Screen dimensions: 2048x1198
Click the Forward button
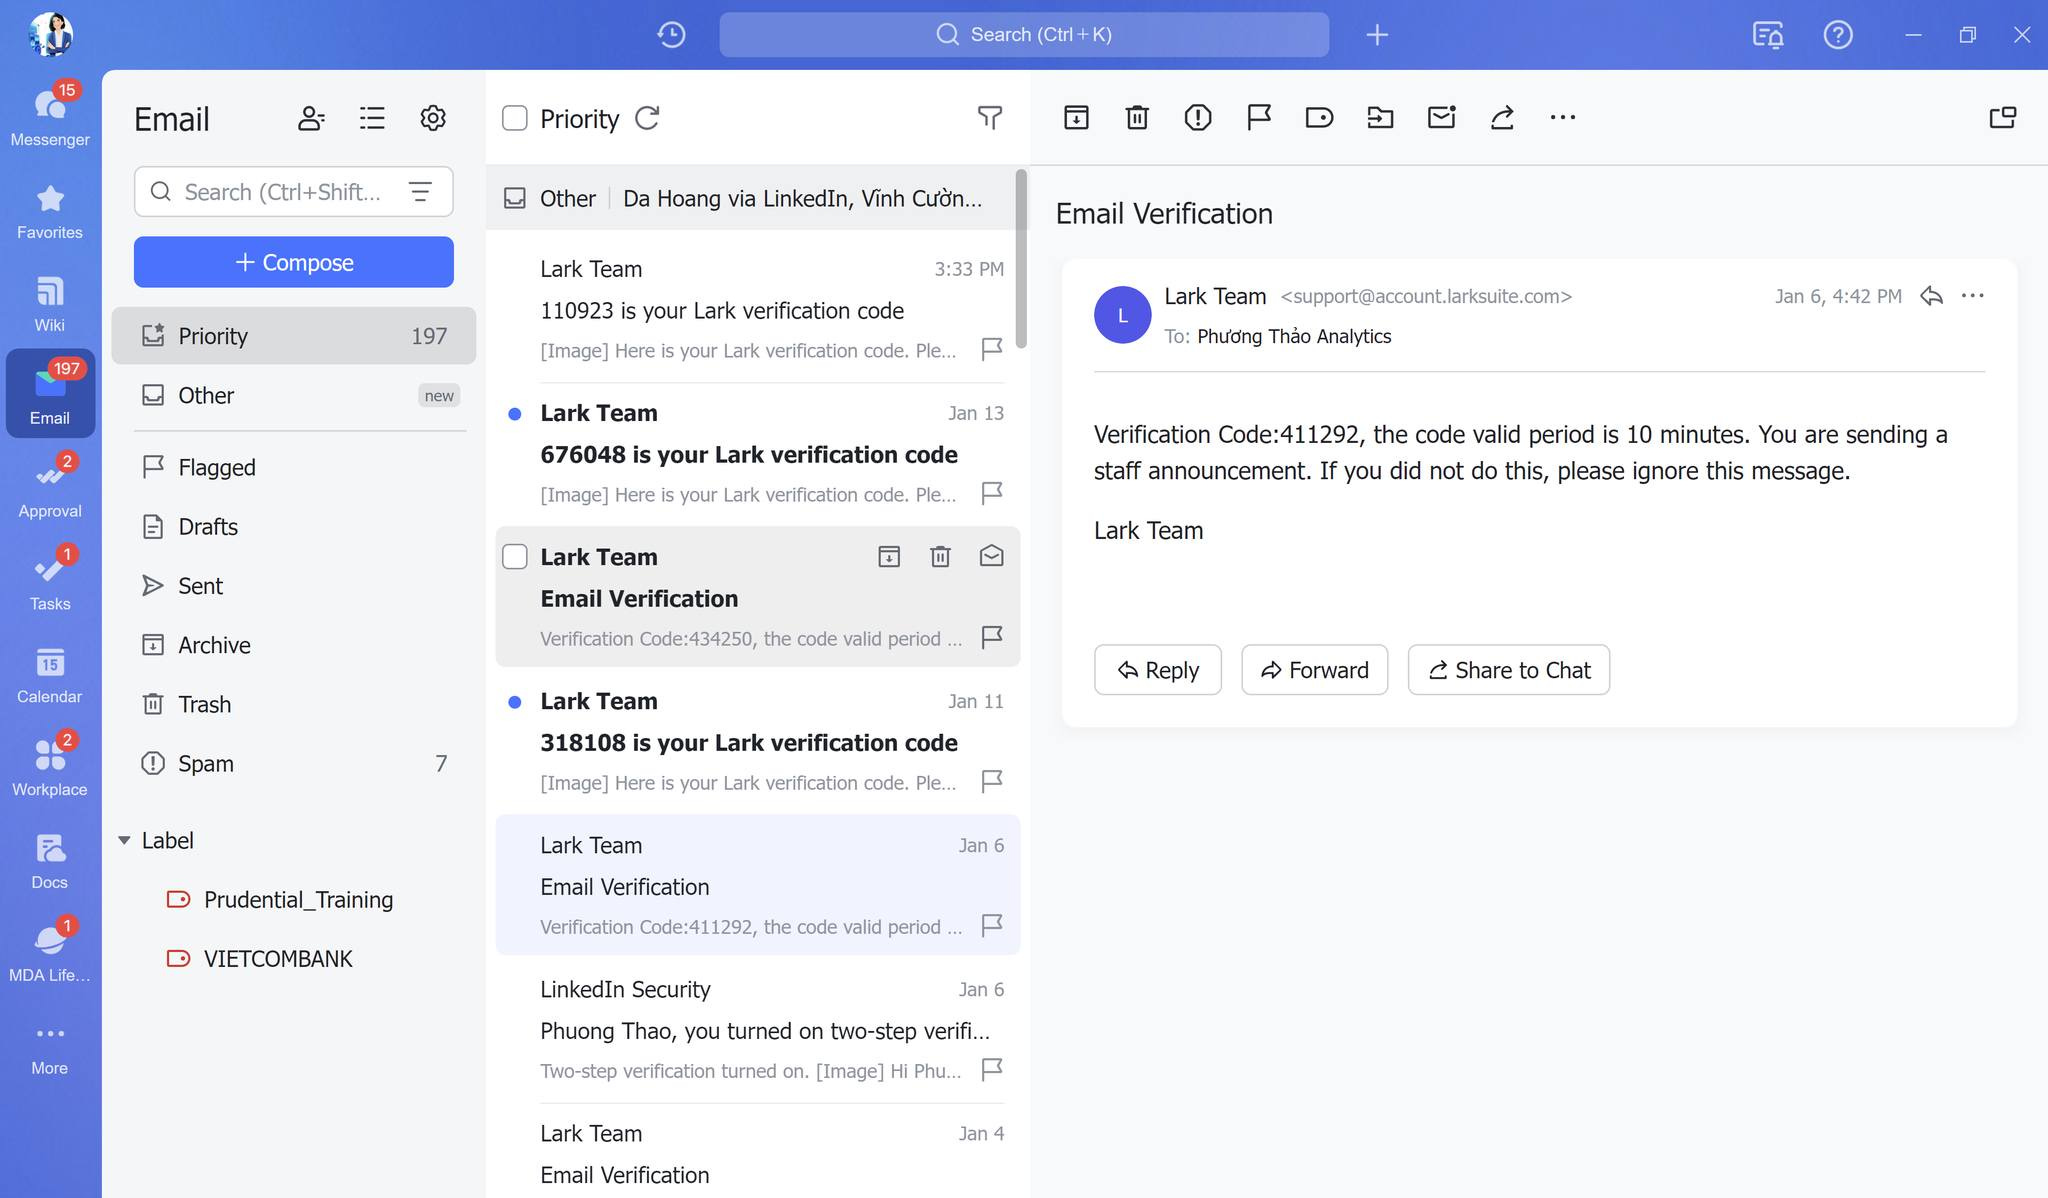[1315, 670]
